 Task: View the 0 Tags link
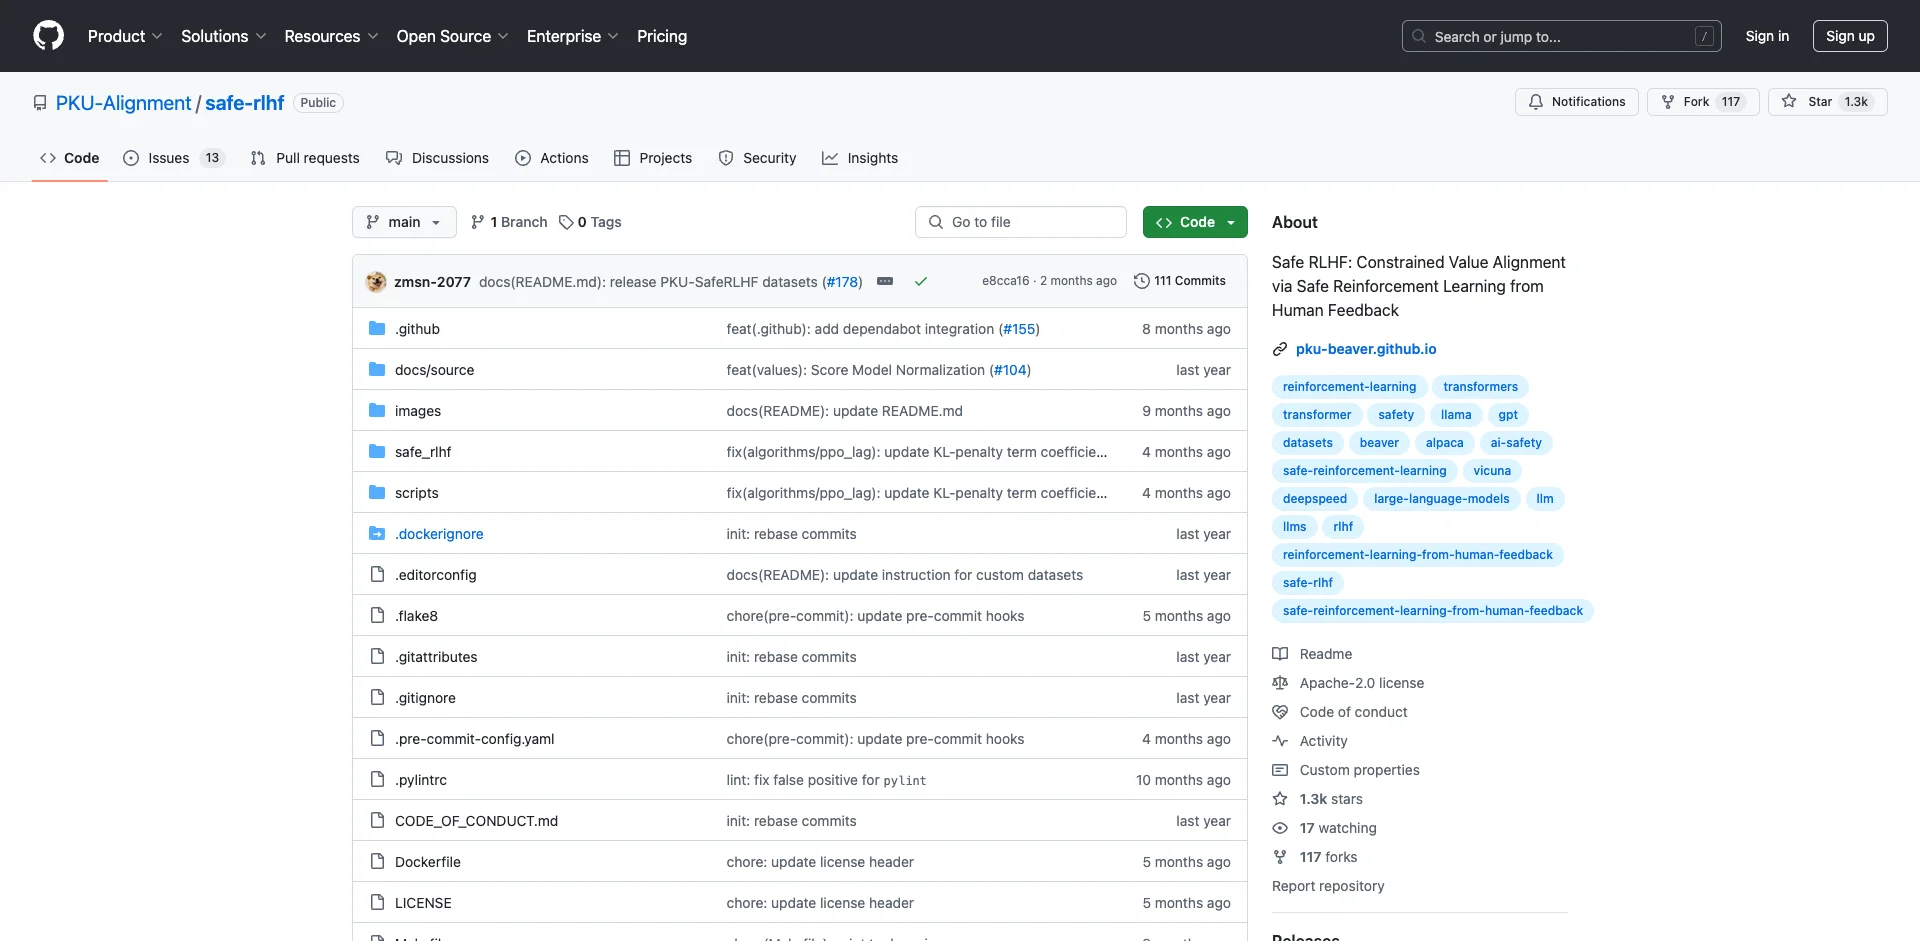click(x=590, y=222)
